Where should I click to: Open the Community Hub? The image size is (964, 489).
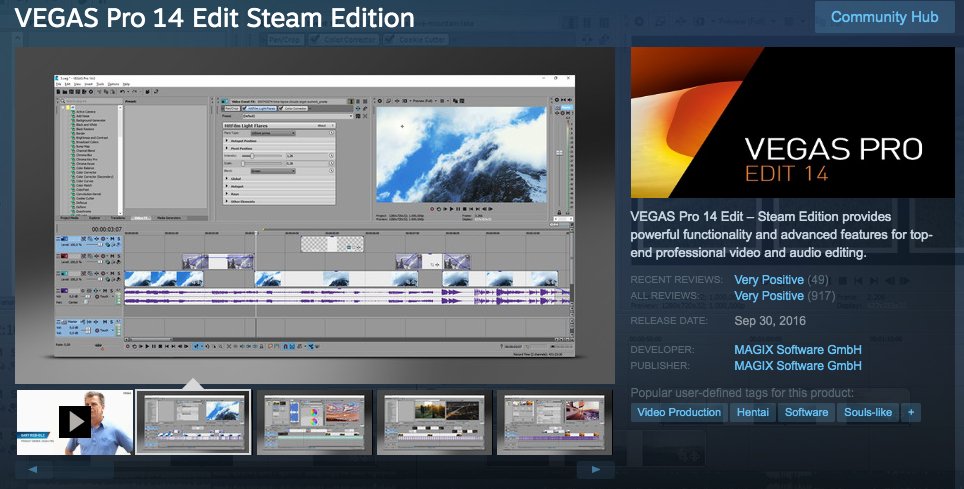pos(884,17)
